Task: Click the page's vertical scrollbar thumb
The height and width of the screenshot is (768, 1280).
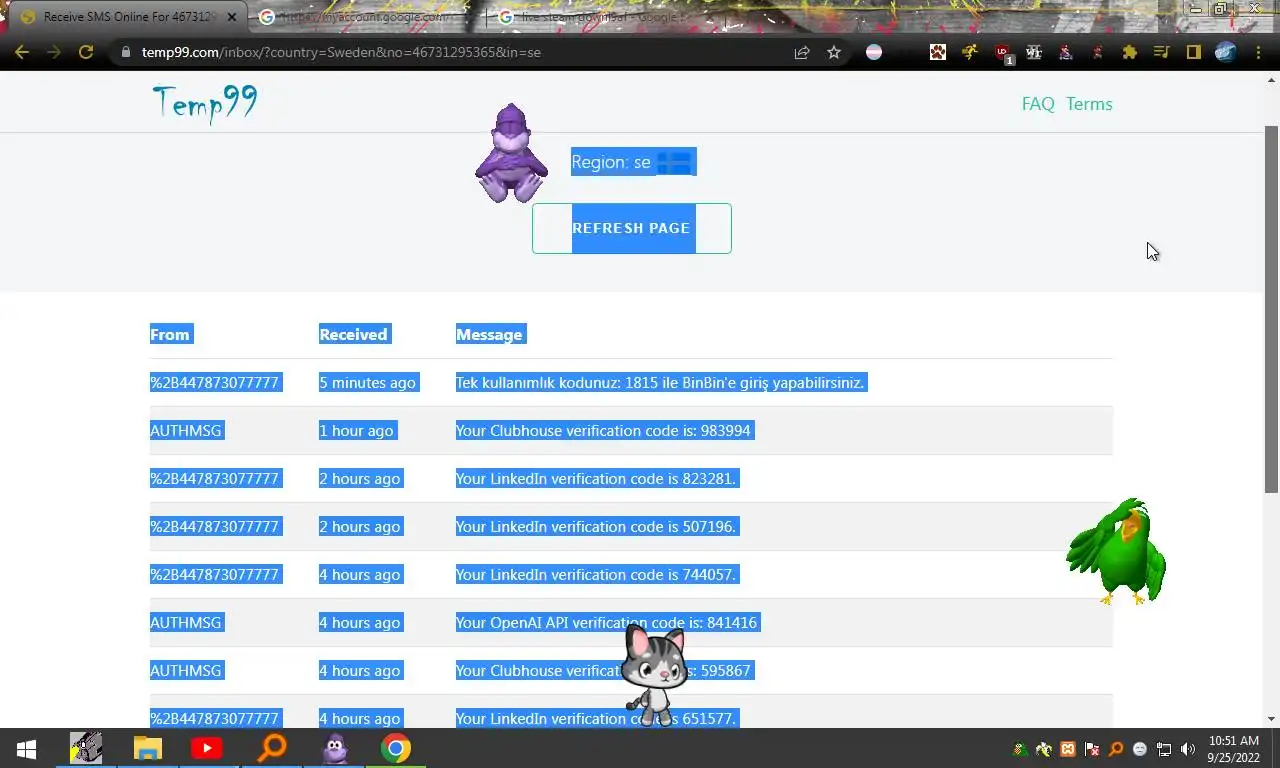Action: [x=1271, y=308]
